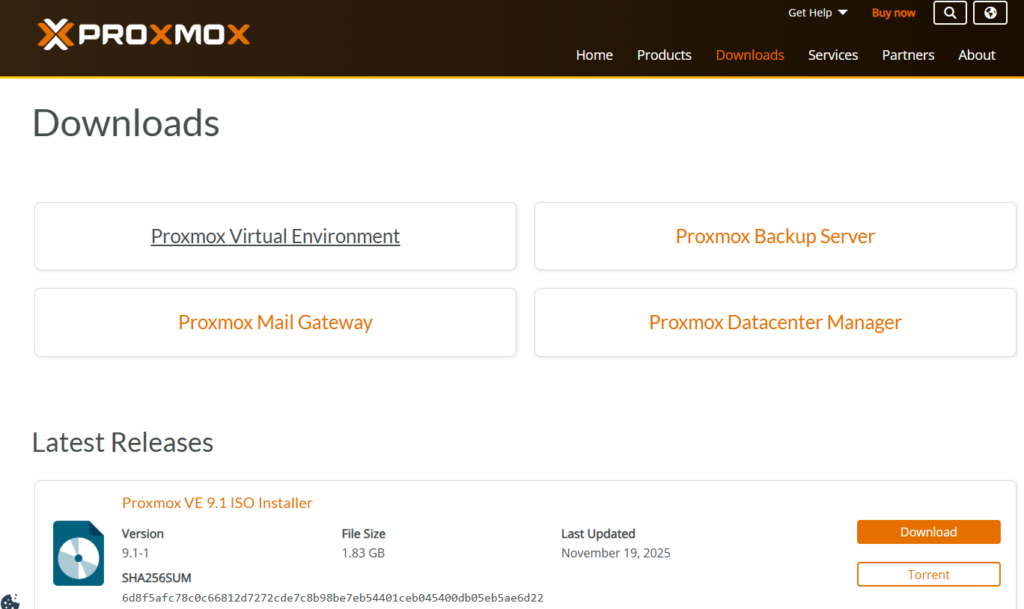Viewport: 1024px width, 609px height.
Task: Click the Proxmox logo in the header
Action: [144, 35]
